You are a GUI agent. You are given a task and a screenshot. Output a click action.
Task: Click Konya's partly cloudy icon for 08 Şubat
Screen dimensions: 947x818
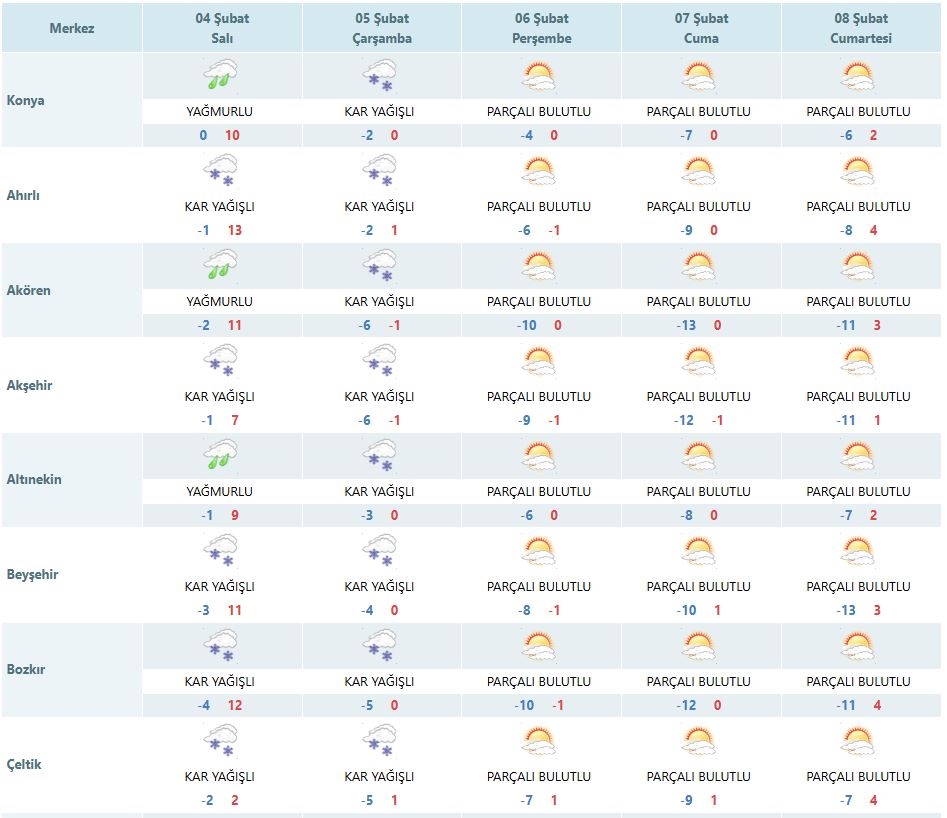tap(858, 76)
